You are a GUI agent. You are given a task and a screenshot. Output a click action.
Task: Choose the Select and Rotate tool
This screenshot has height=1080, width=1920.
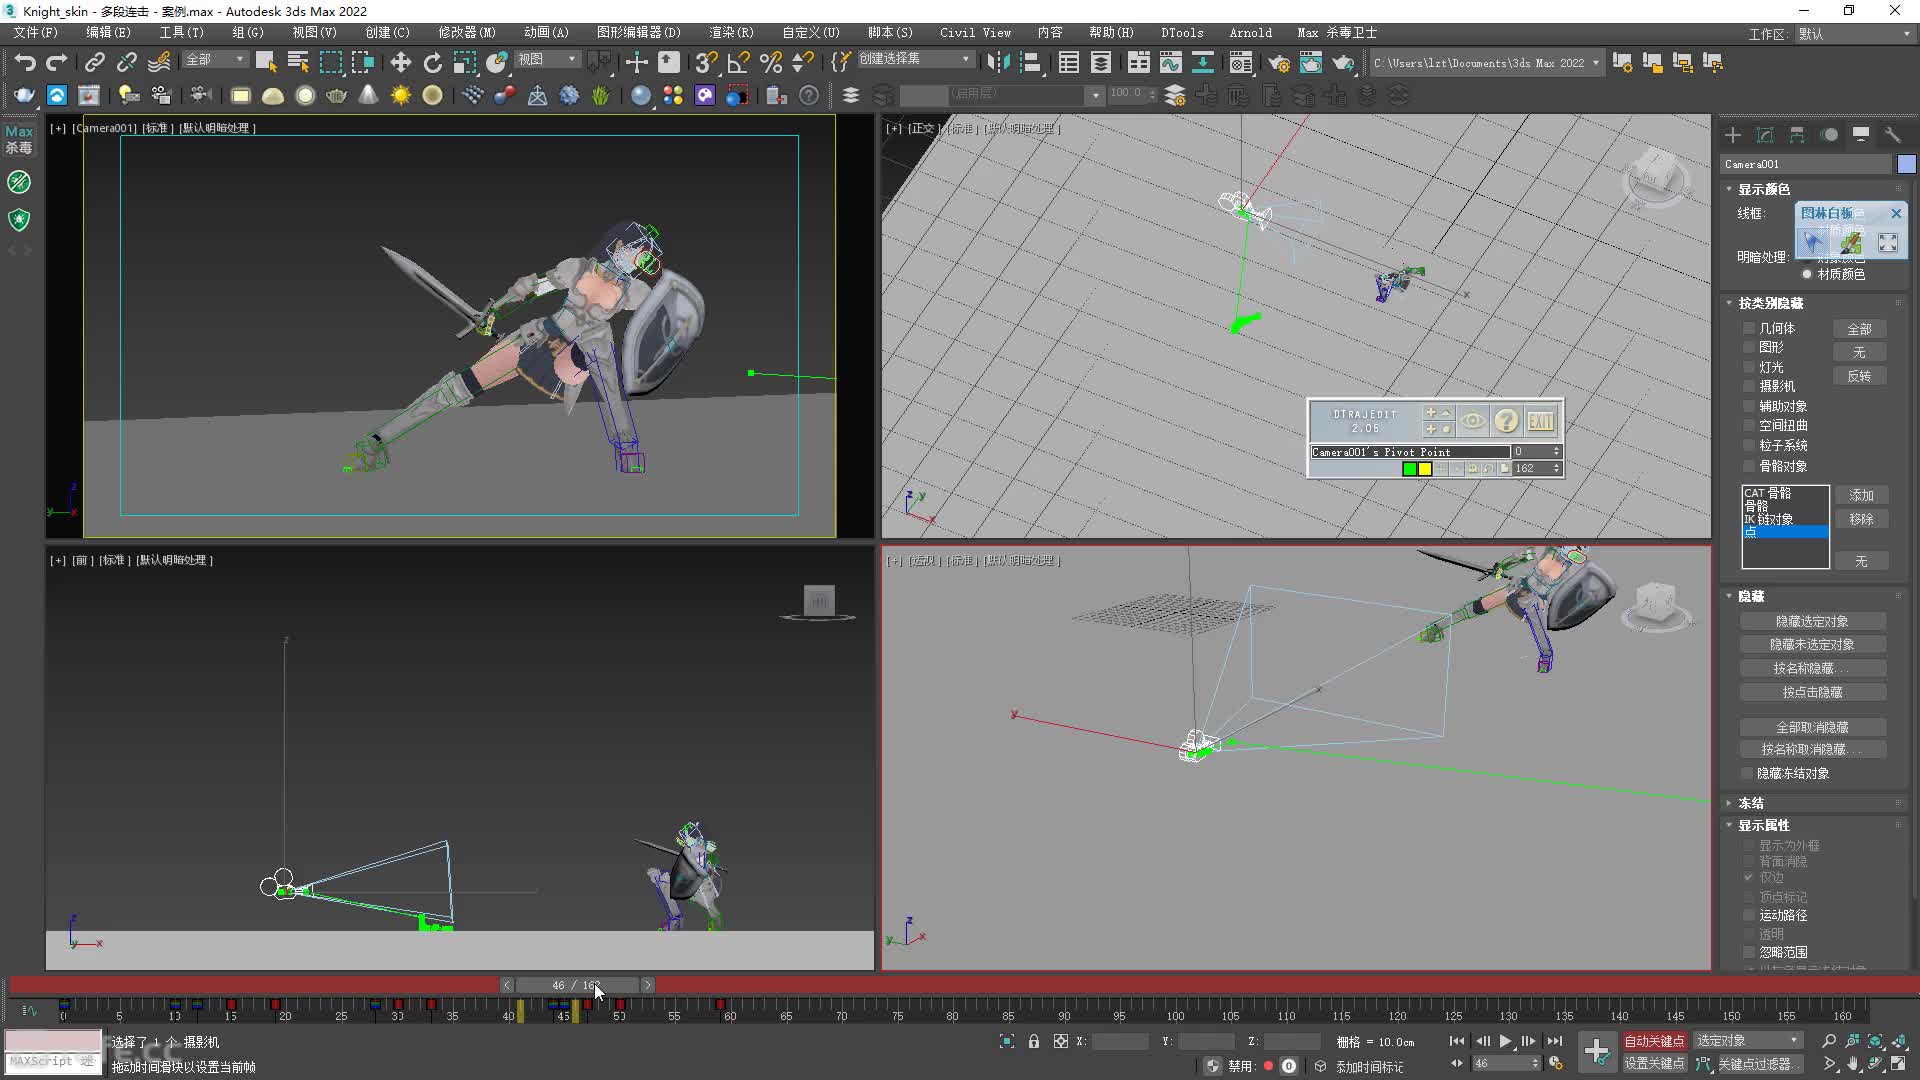pyautogui.click(x=432, y=62)
